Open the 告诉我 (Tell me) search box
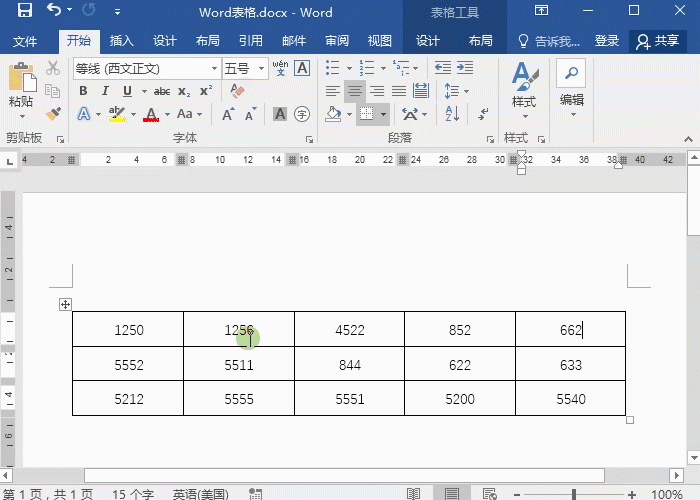The width and height of the screenshot is (700, 500). 549,41
